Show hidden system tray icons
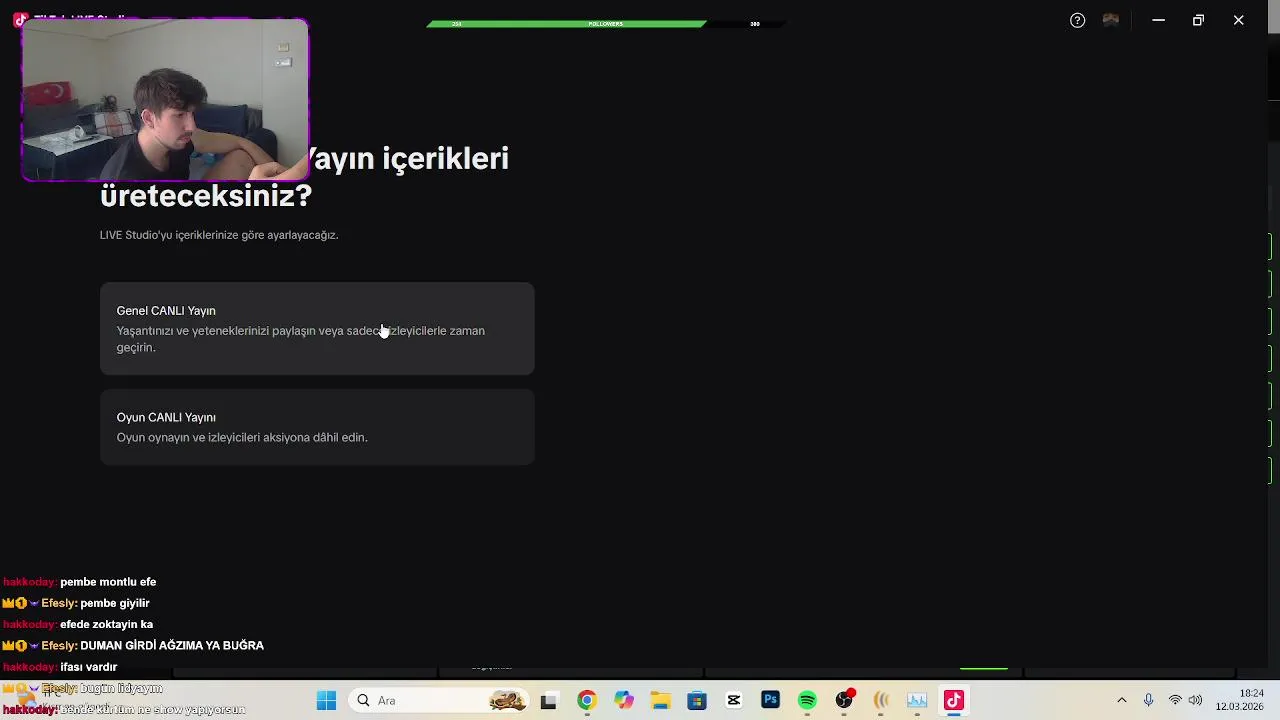1280x720 pixels. [x=1121, y=700]
